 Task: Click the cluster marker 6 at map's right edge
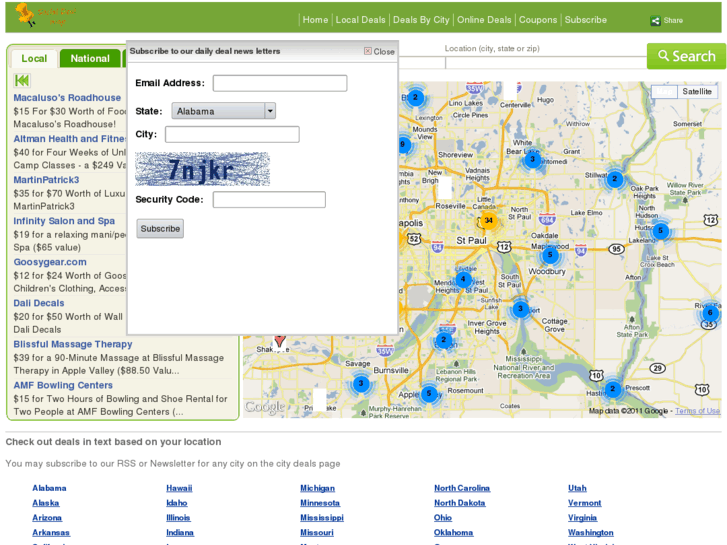(x=709, y=312)
